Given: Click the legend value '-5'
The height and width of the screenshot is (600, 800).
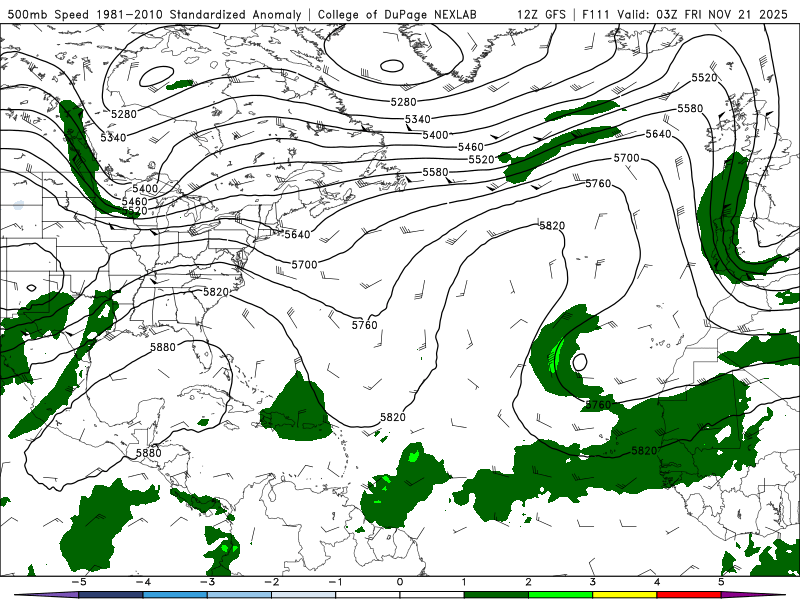Looking at the screenshot, I should click(x=79, y=582).
